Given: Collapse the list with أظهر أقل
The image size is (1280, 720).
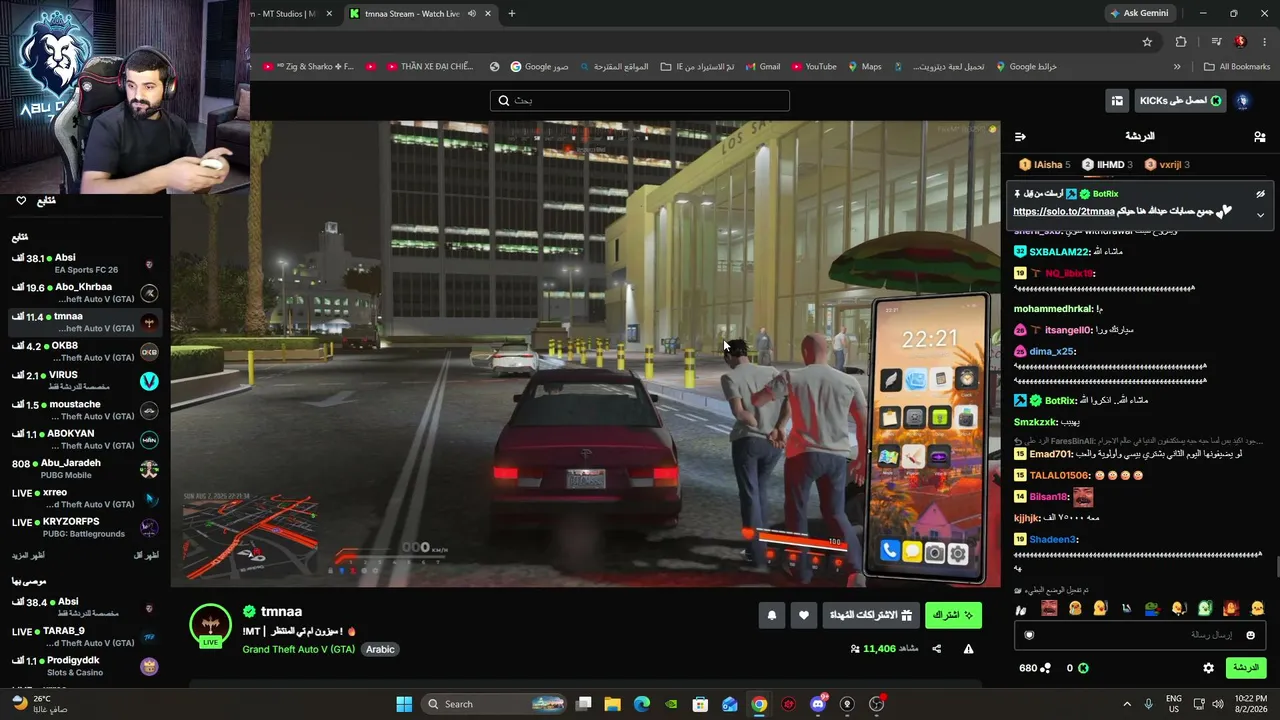Looking at the screenshot, I should [147, 555].
